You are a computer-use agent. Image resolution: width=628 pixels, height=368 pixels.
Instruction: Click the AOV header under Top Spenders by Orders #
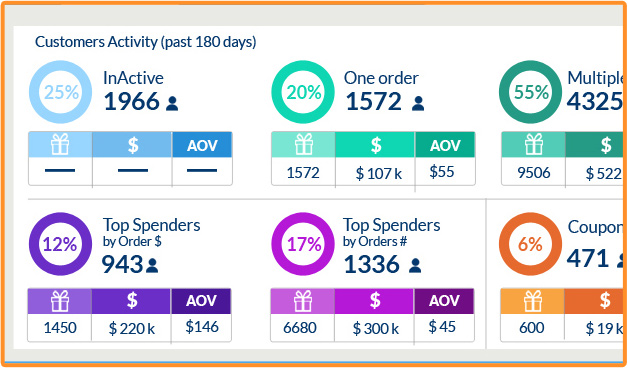(x=444, y=301)
